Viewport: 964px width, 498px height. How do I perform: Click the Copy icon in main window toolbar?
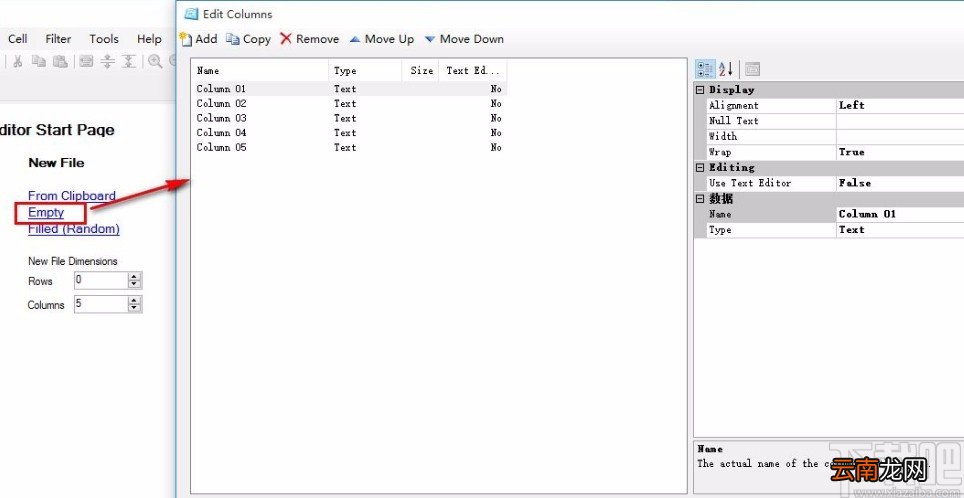(39, 61)
